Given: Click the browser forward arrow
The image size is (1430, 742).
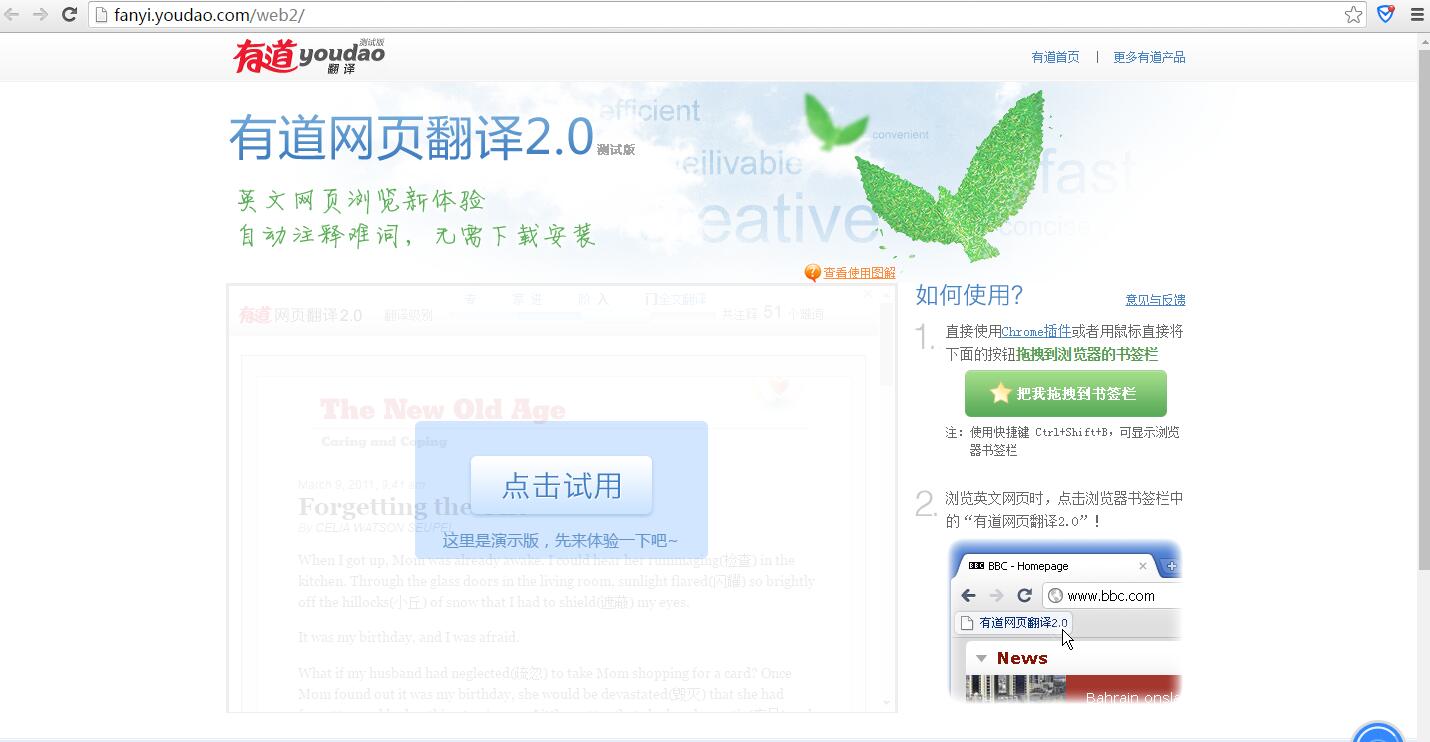Looking at the screenshot, I should click(40, 14).
